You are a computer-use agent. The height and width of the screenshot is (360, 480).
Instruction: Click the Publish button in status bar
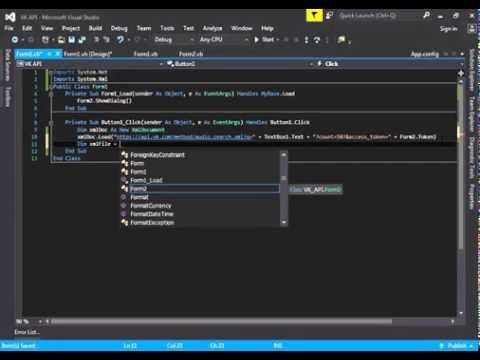[x=456, y=346]
